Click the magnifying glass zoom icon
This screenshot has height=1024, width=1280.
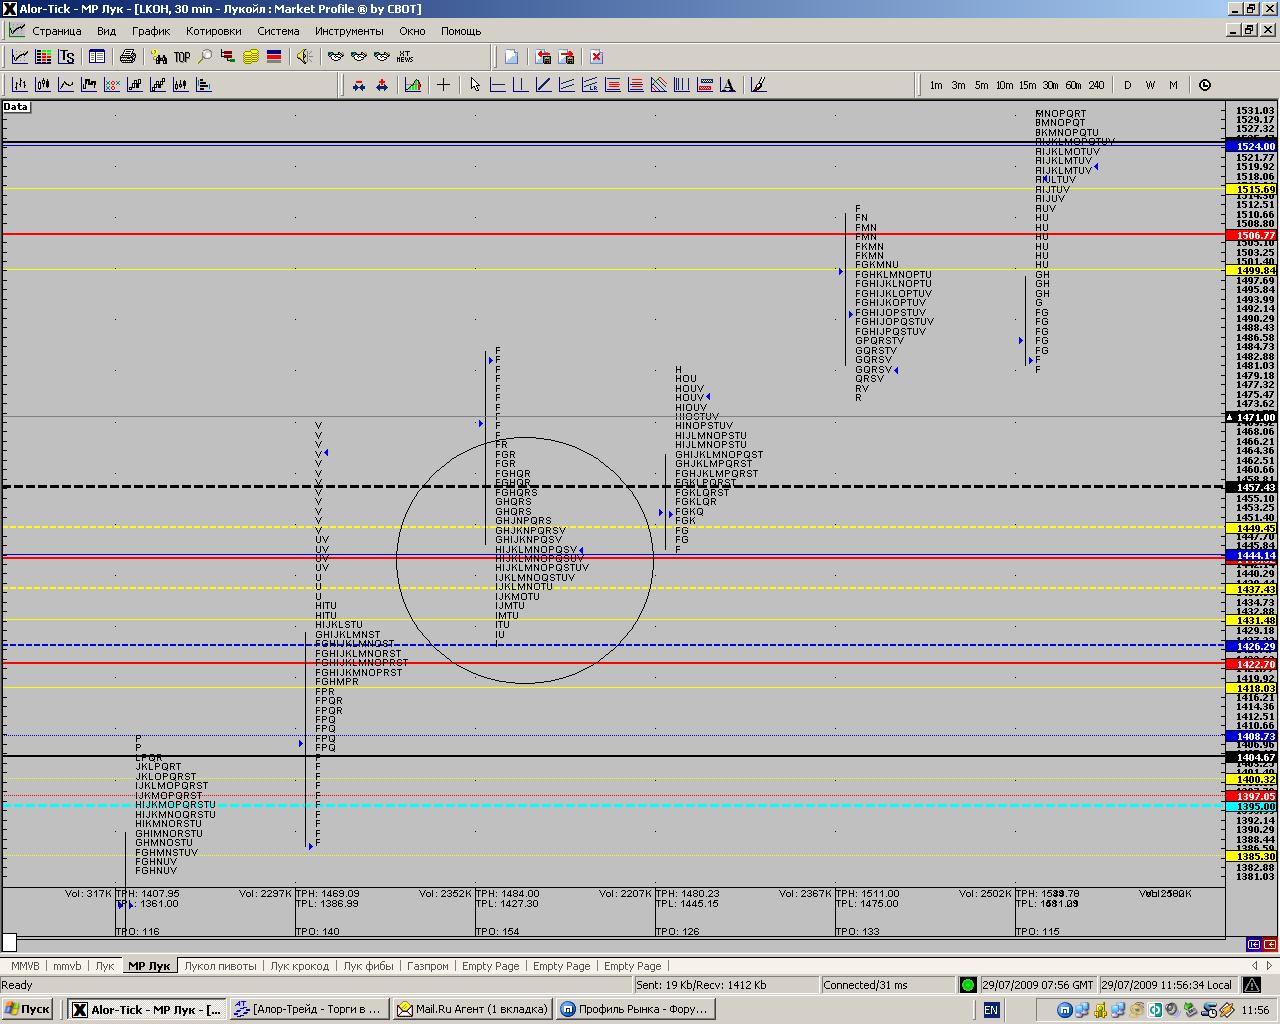point(205,57)
